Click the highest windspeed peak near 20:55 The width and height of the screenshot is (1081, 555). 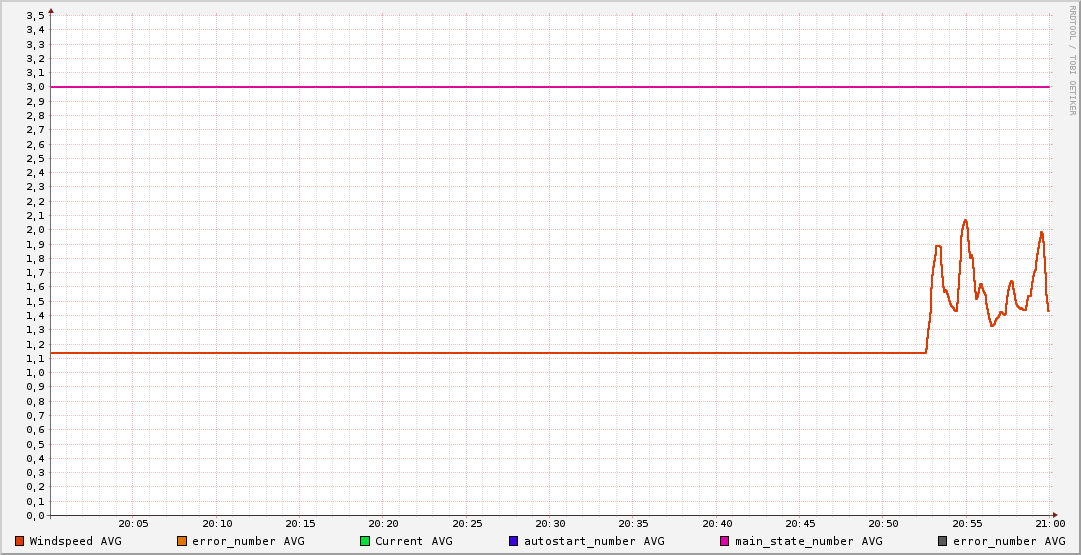[x=965, y=220]
